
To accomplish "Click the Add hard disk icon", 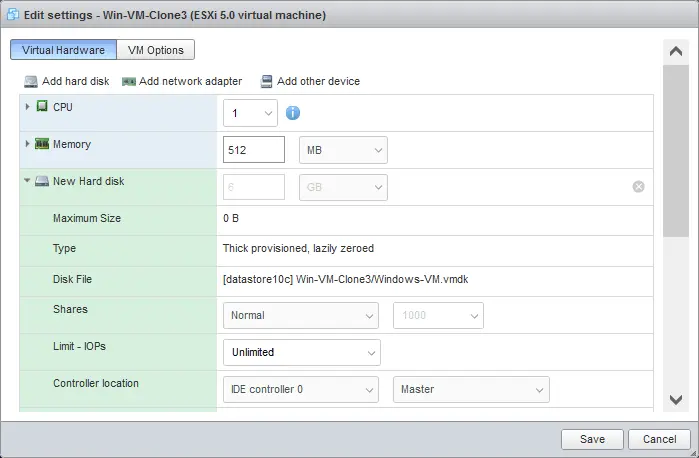I will [x=31, y=82].
